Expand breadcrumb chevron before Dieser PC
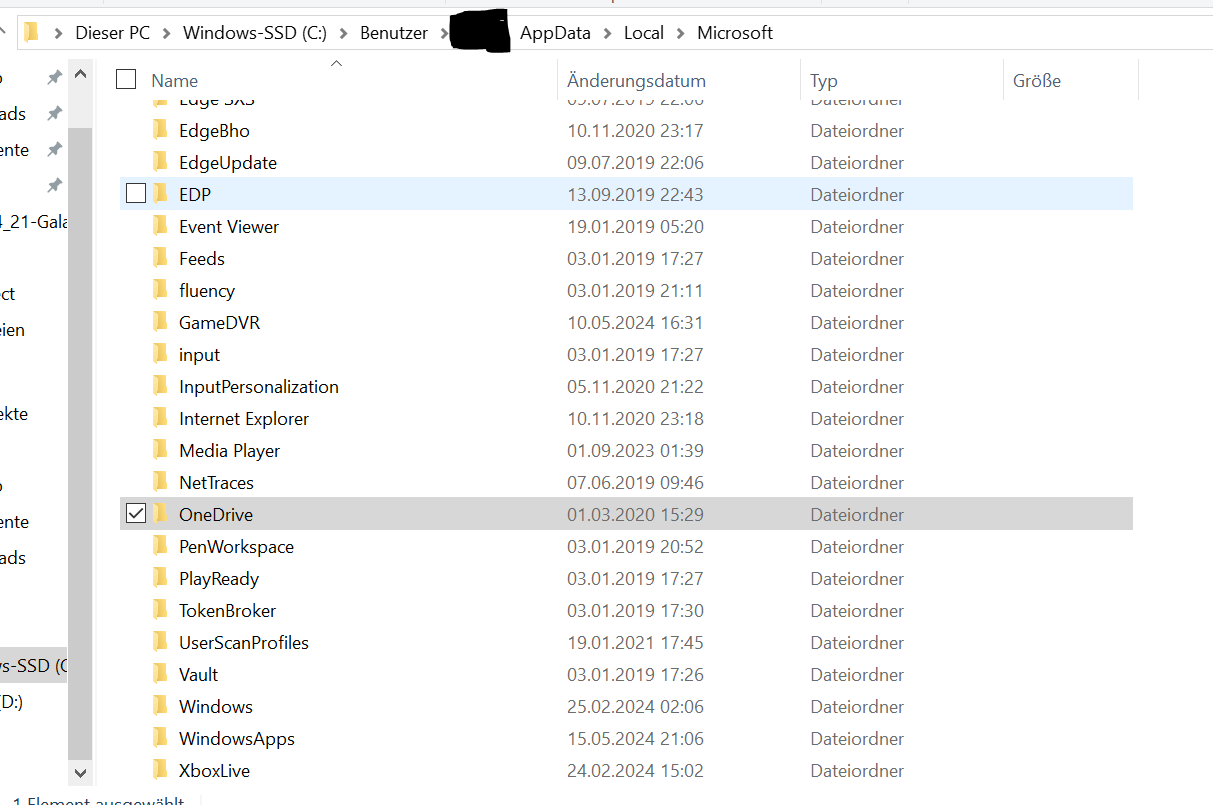The width and height of the screenshot is (1213, 805). [58, 33]
